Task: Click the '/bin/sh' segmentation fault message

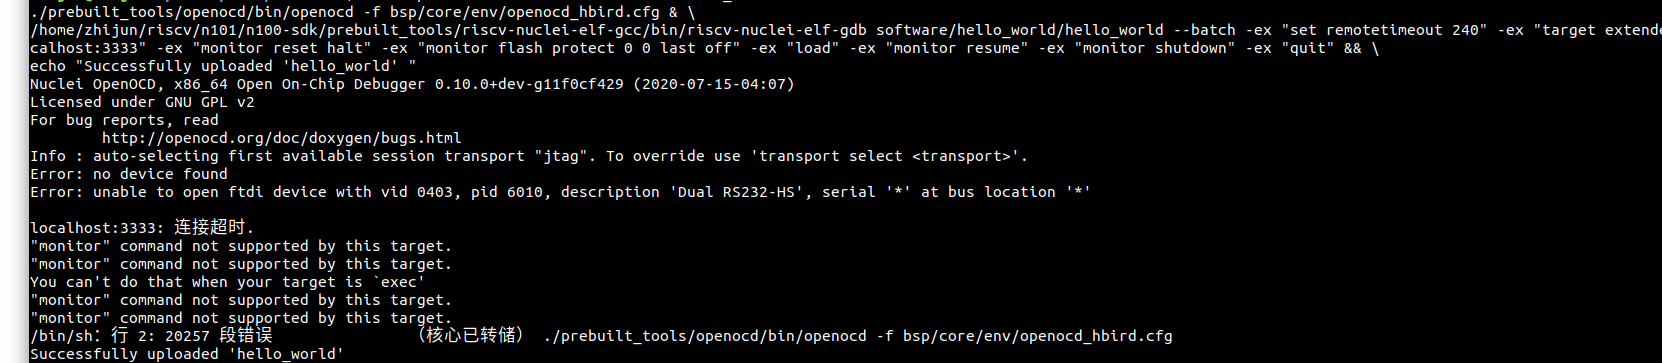Action: tap(151, 335)
